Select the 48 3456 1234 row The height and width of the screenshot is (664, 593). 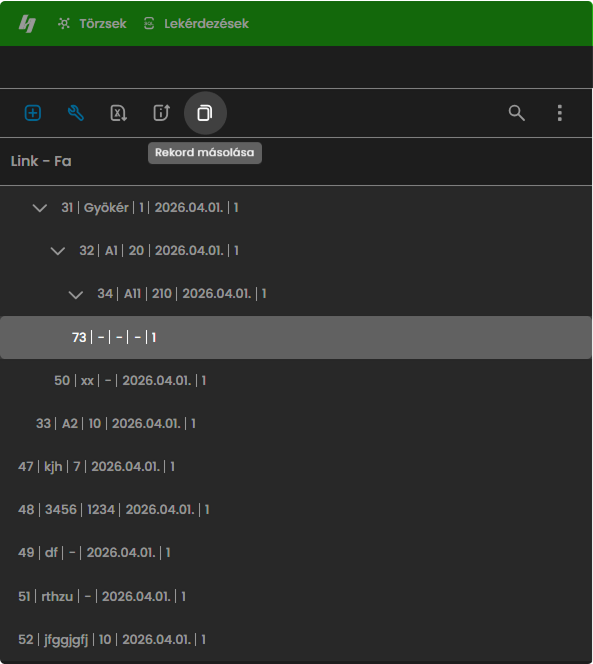pyautogui.click(x=296, y=509)
